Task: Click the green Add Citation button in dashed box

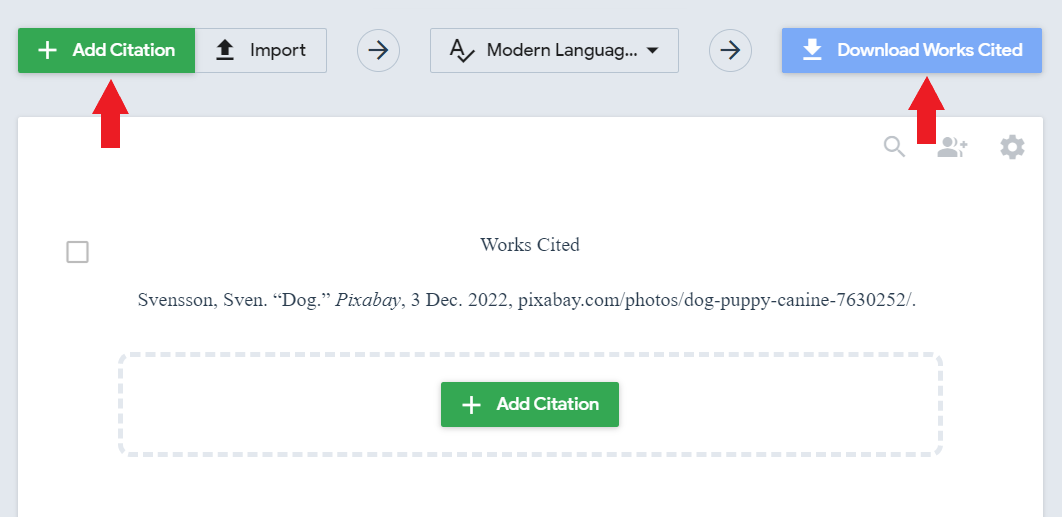Action: (x=530, y=405)
